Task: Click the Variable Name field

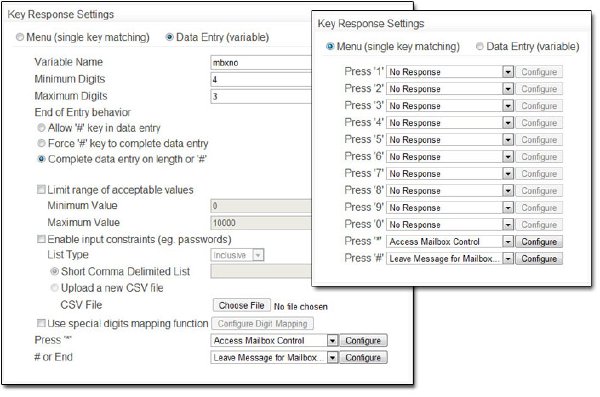Action: (x=261, y=62)
